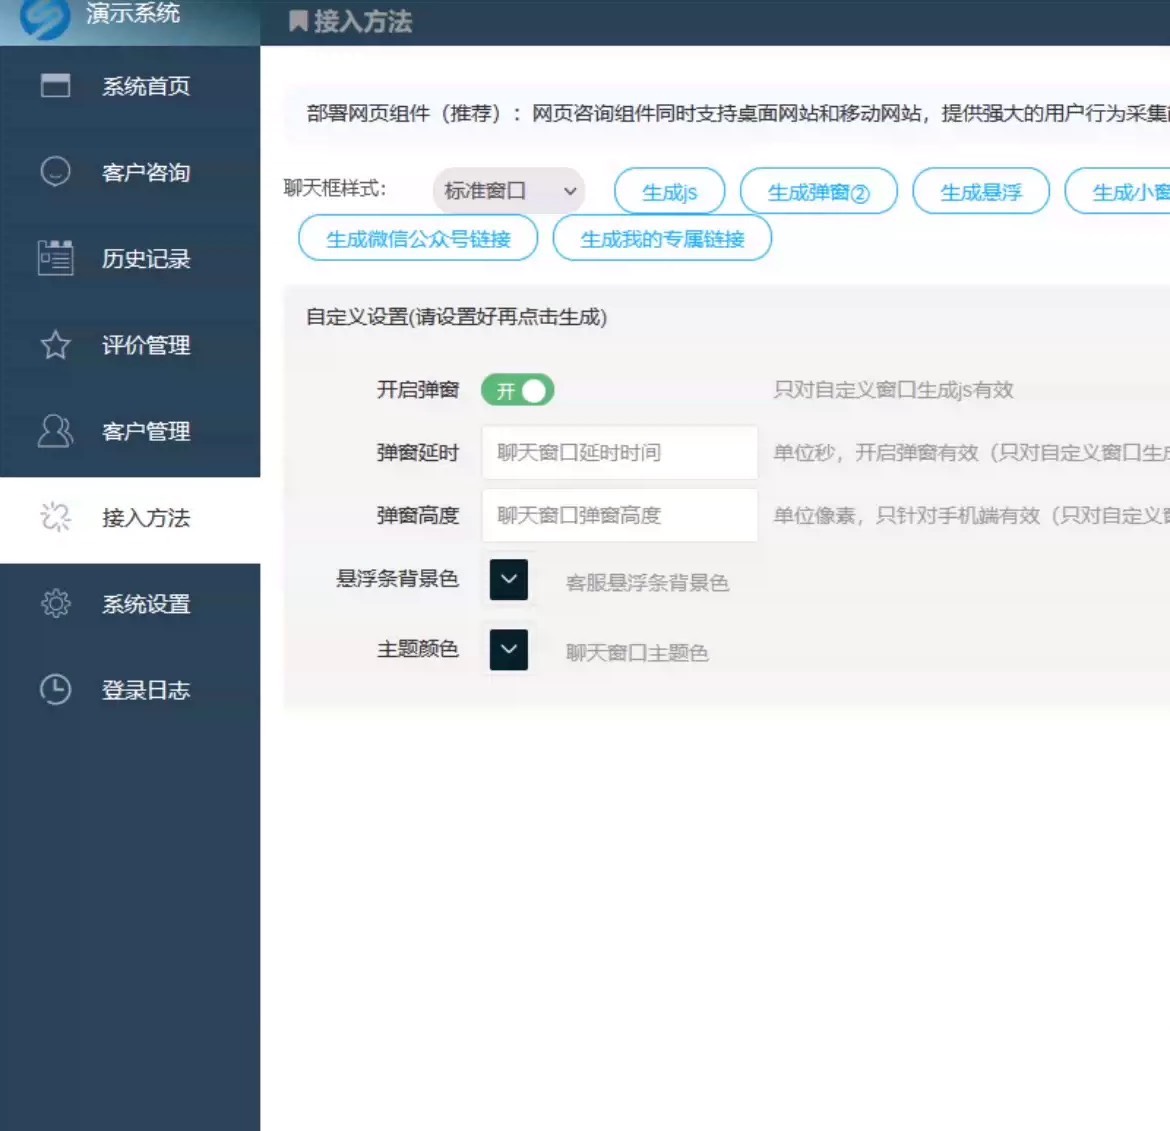Click the 客户管理 user icon
Screen dimensions: 1170x1131
click(x=55, y=431)
